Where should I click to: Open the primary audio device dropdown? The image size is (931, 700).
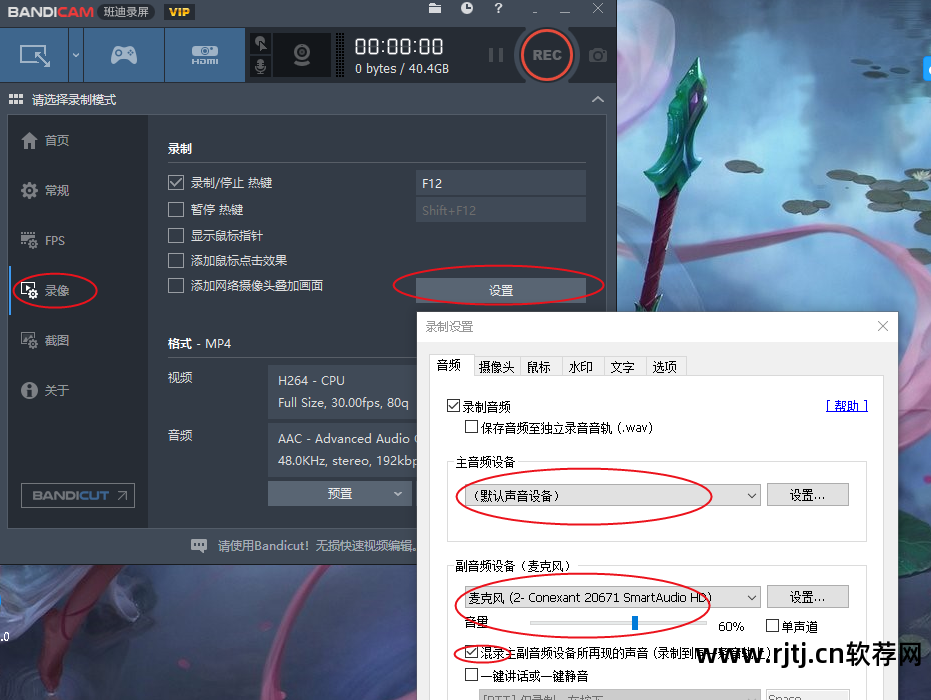point(613,495)
